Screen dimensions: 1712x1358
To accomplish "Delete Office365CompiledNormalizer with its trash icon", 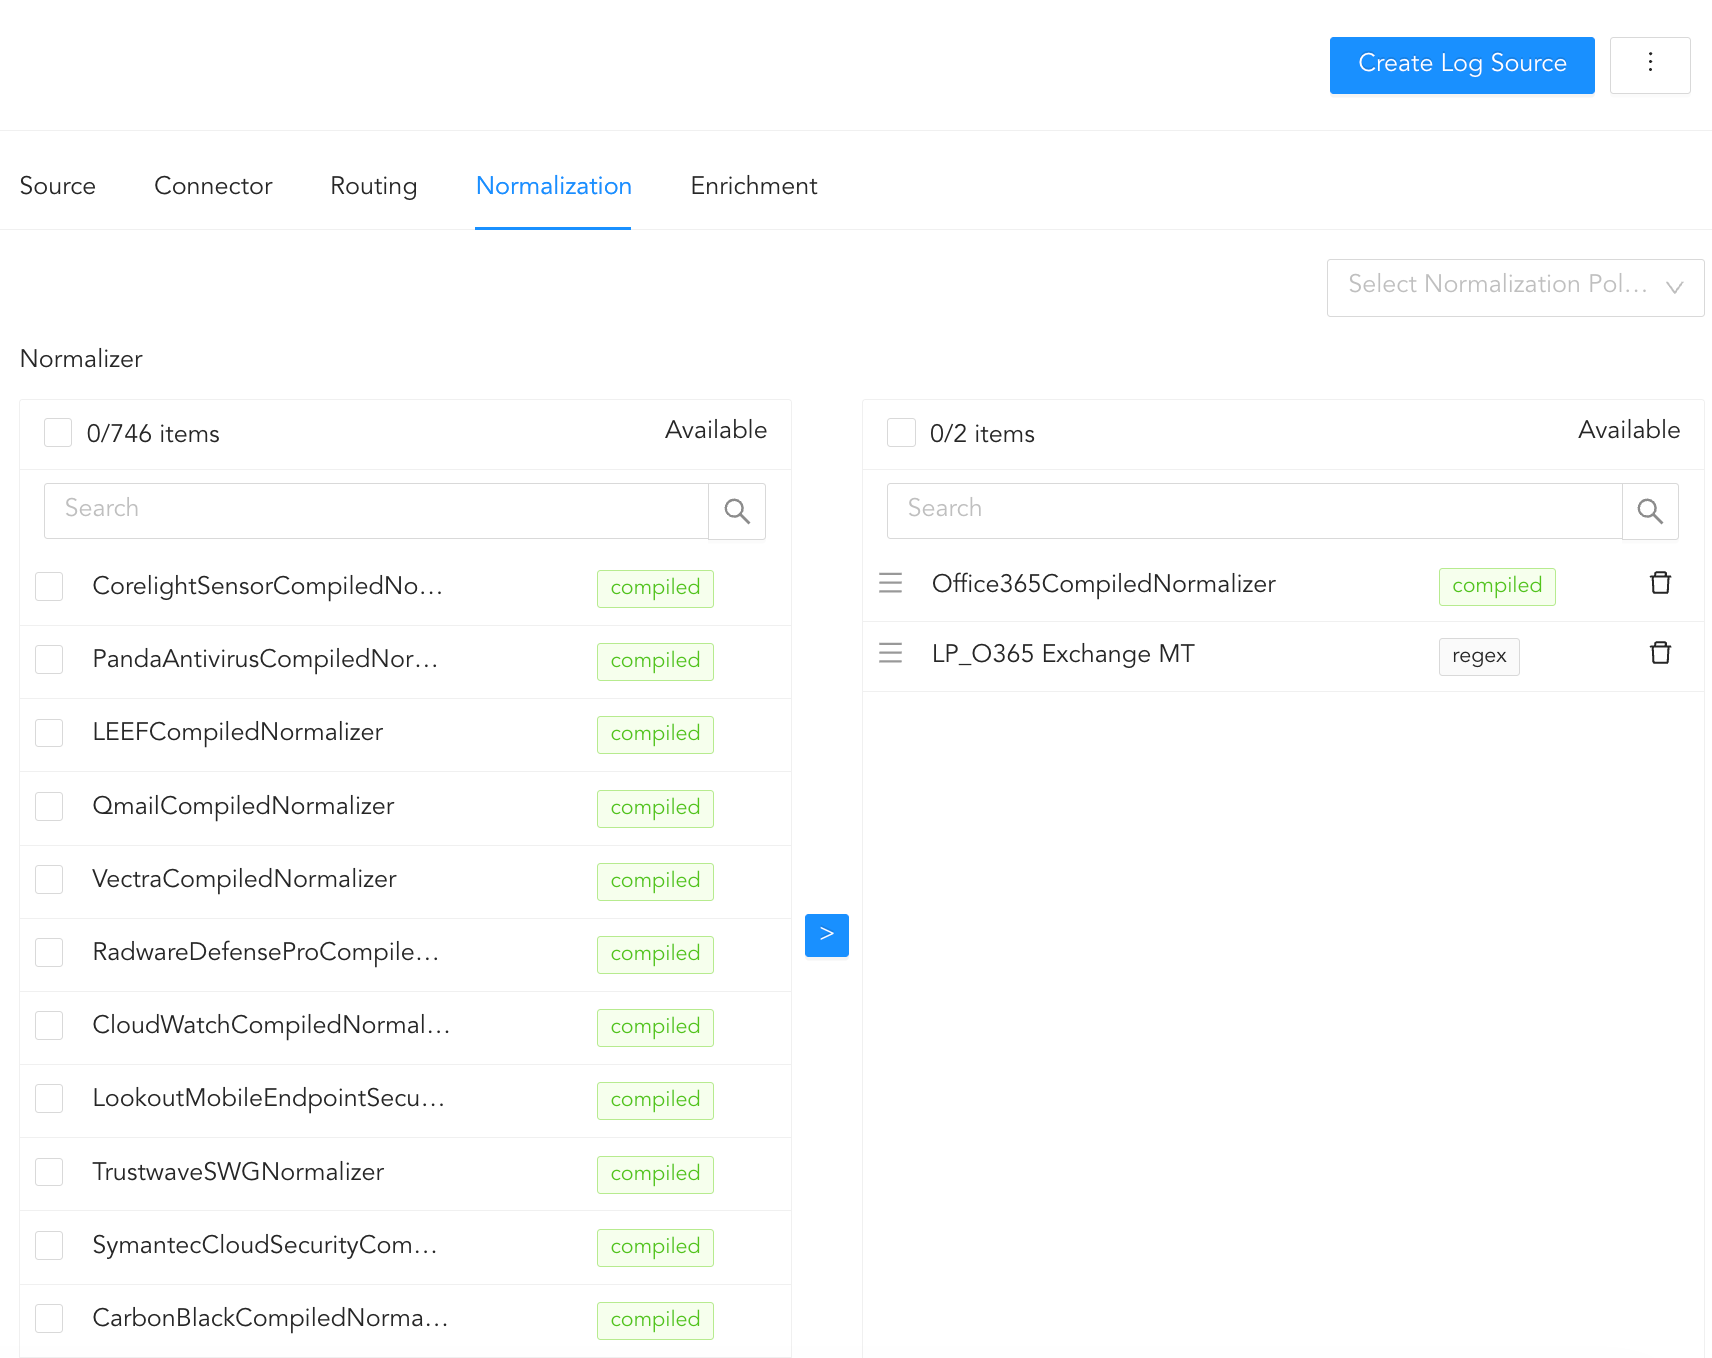I will (x=1660, y=583).
